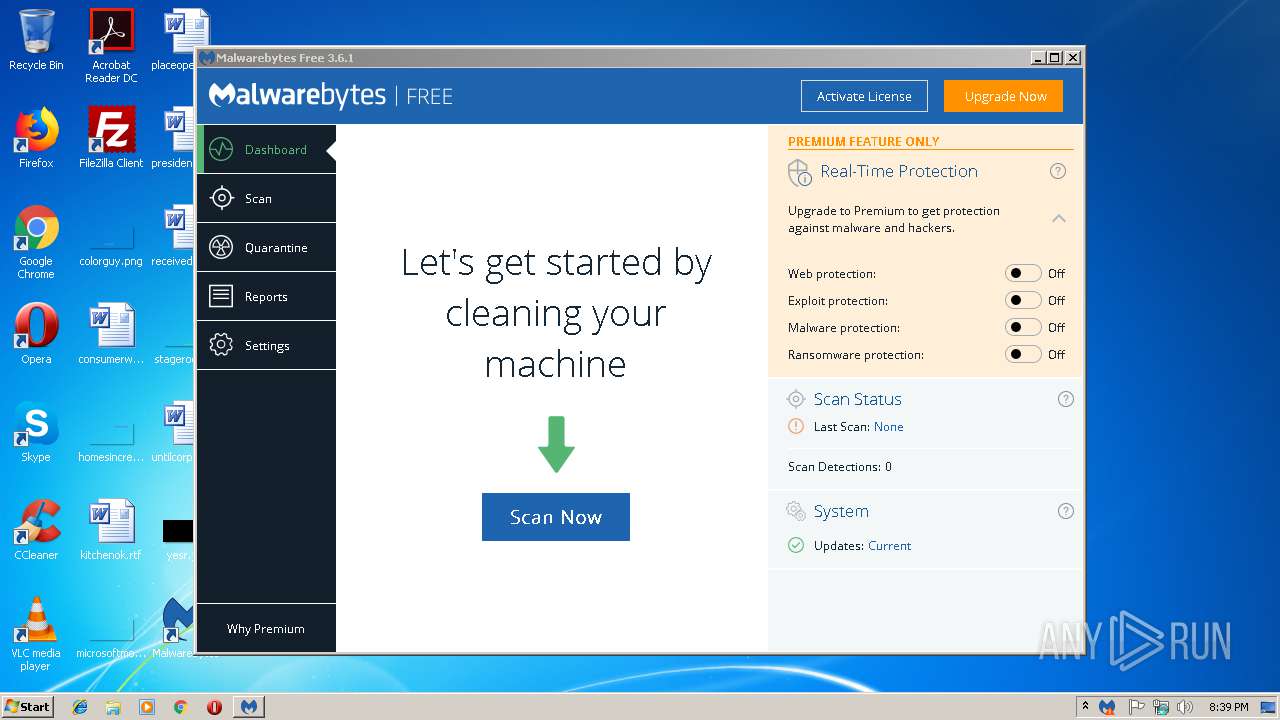Click the Malwarebytes system tray icon
This screenshot has height=720, width=1280.
(1107, 707)
